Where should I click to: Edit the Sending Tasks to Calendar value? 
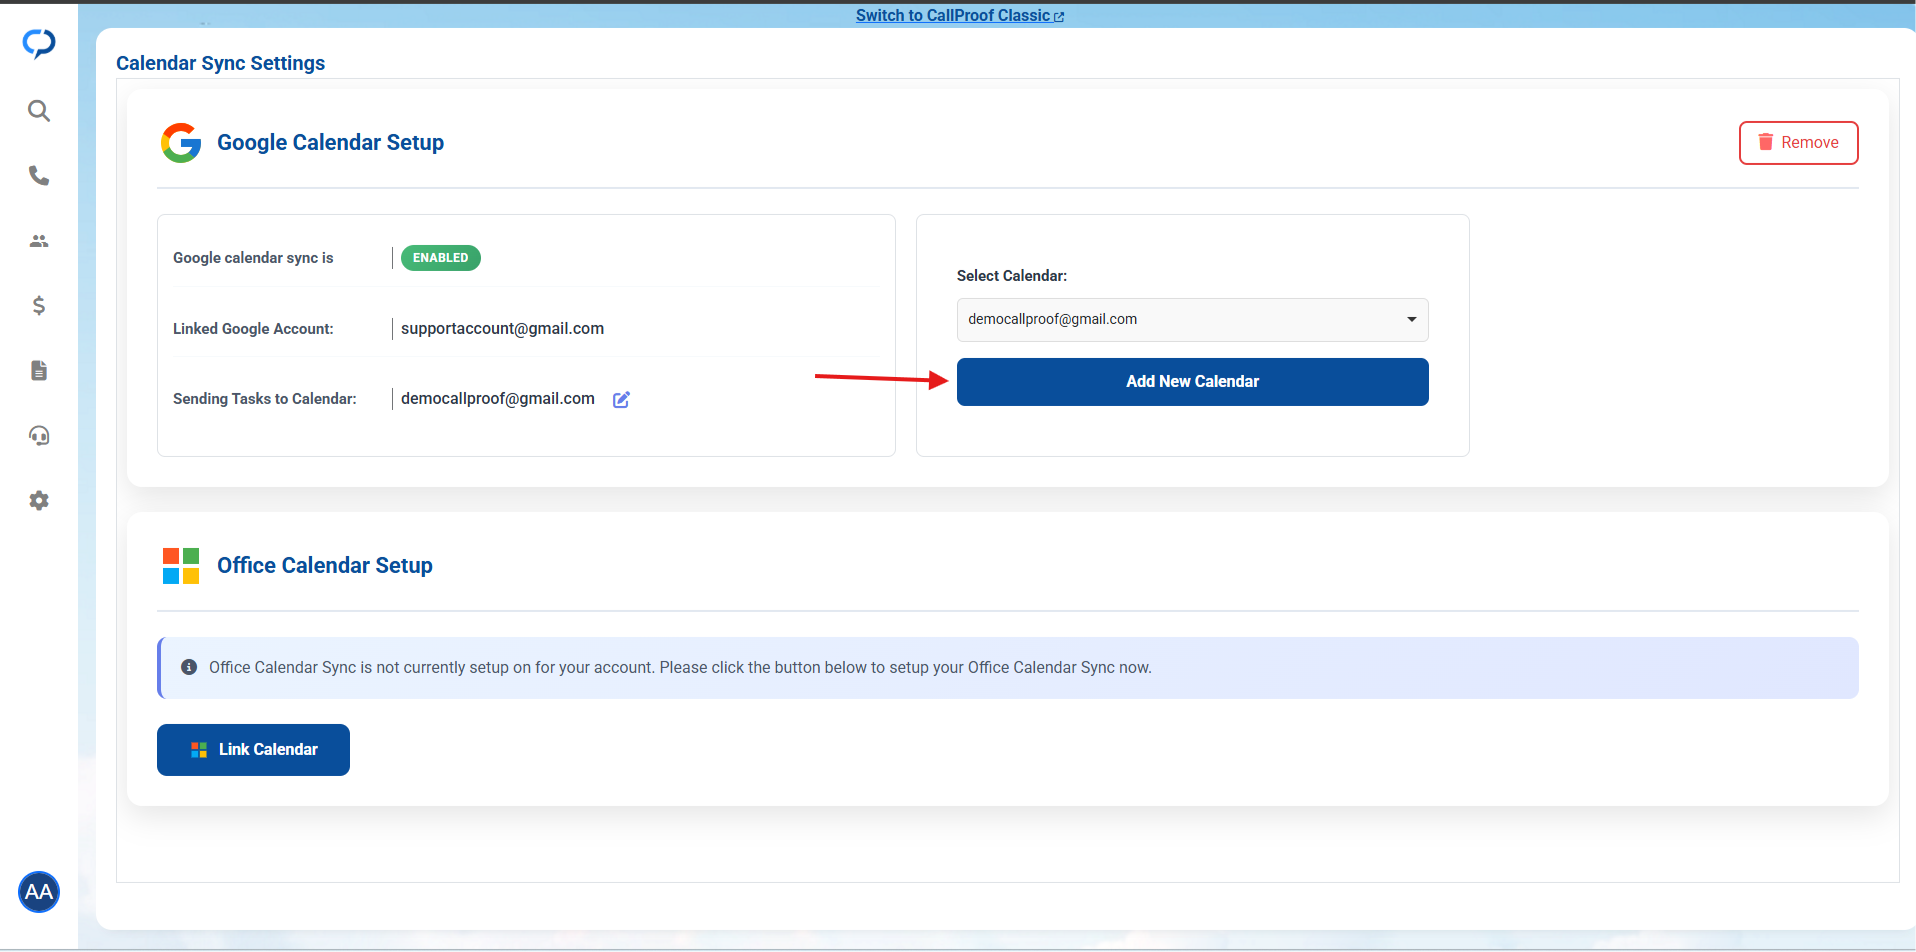coord(621,399)
